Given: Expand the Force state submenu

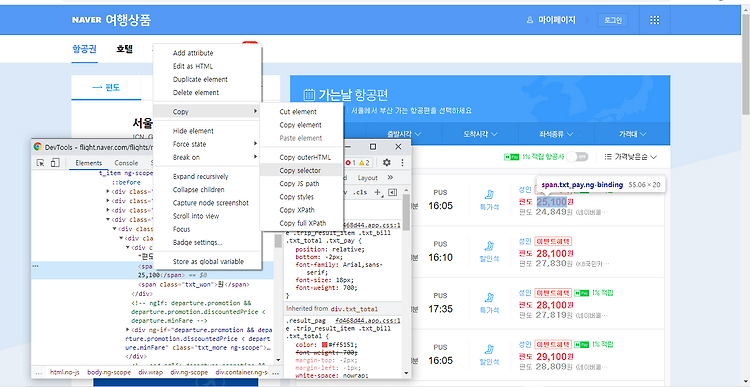Looking at the screenshot, I should pyautogui.click(x=207, y=144).
